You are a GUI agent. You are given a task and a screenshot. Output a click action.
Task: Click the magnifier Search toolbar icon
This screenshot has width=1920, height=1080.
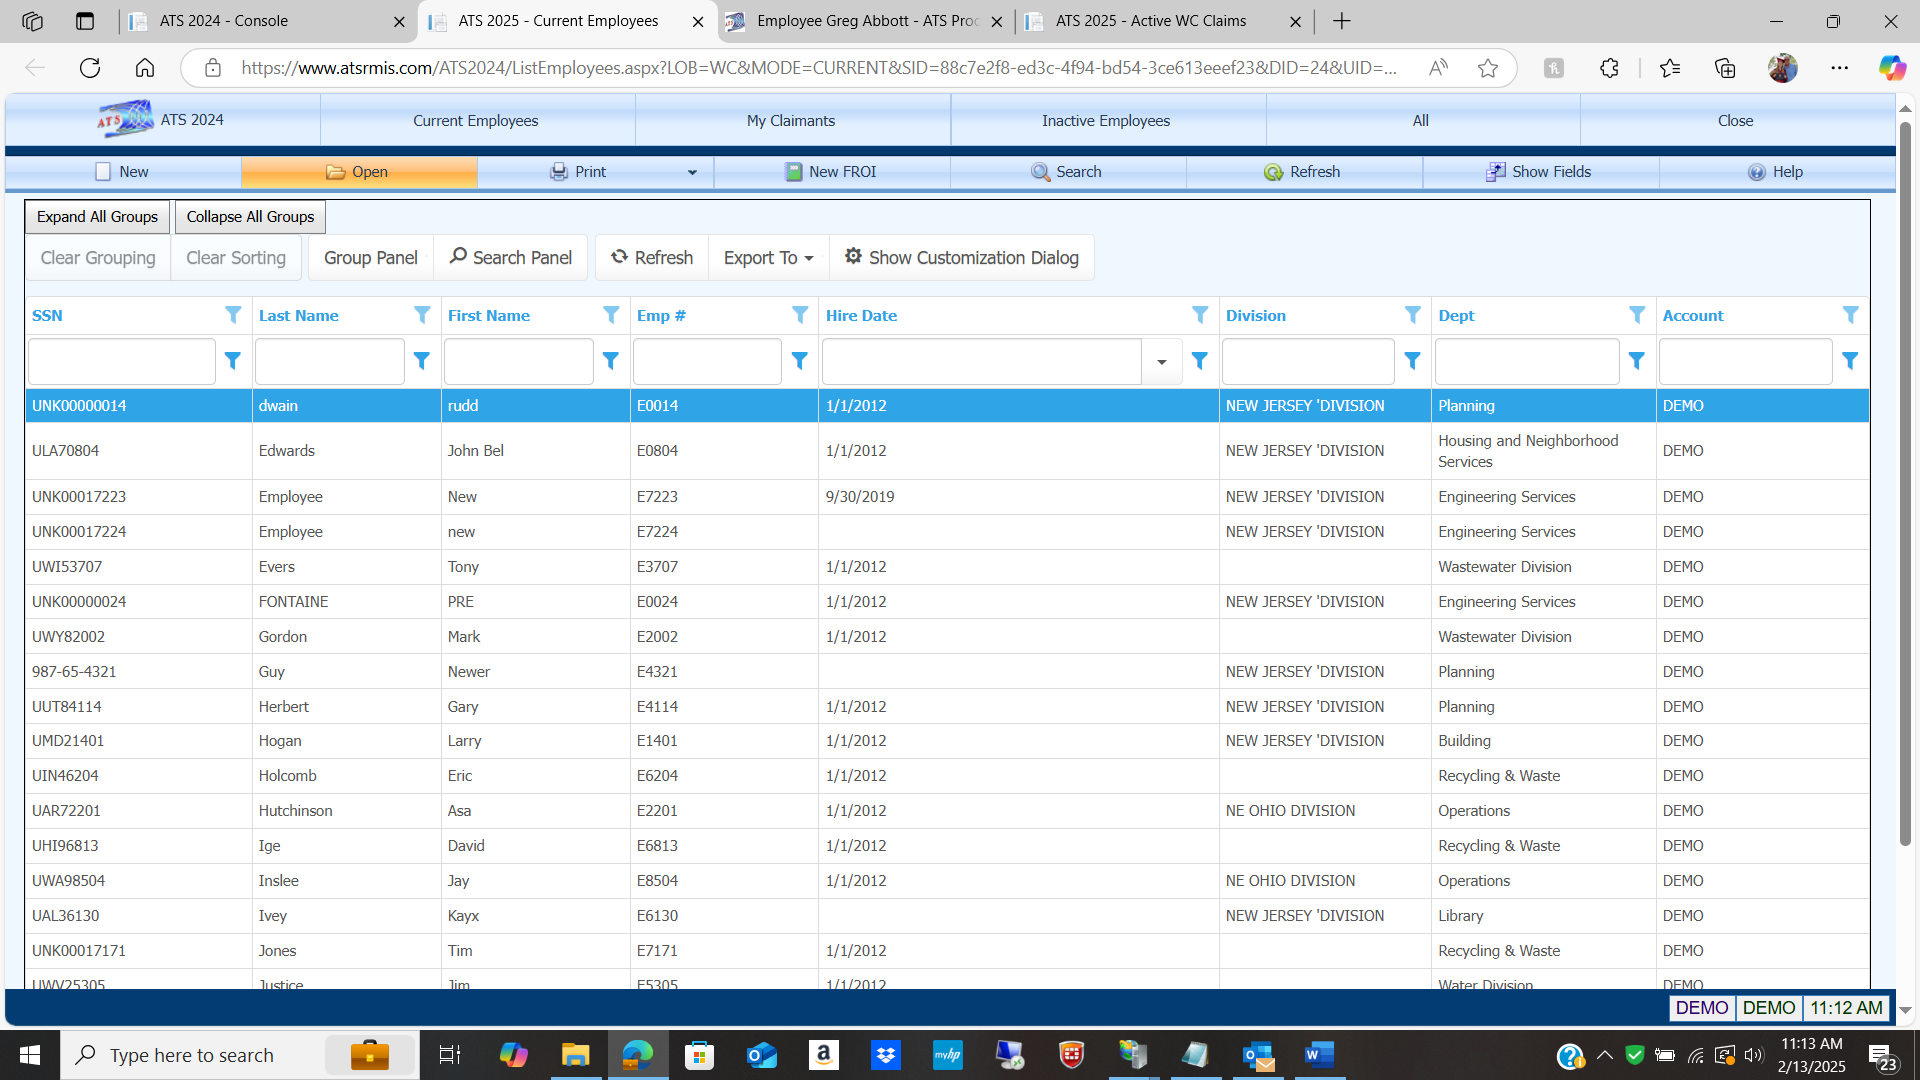(x=1040, y=172)
